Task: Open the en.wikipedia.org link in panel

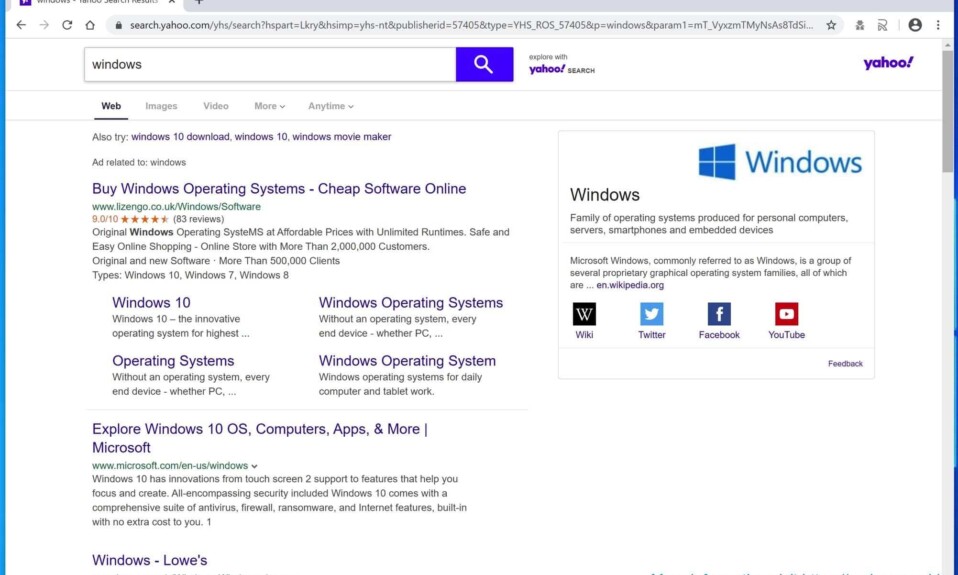Action: coord(630,285)
